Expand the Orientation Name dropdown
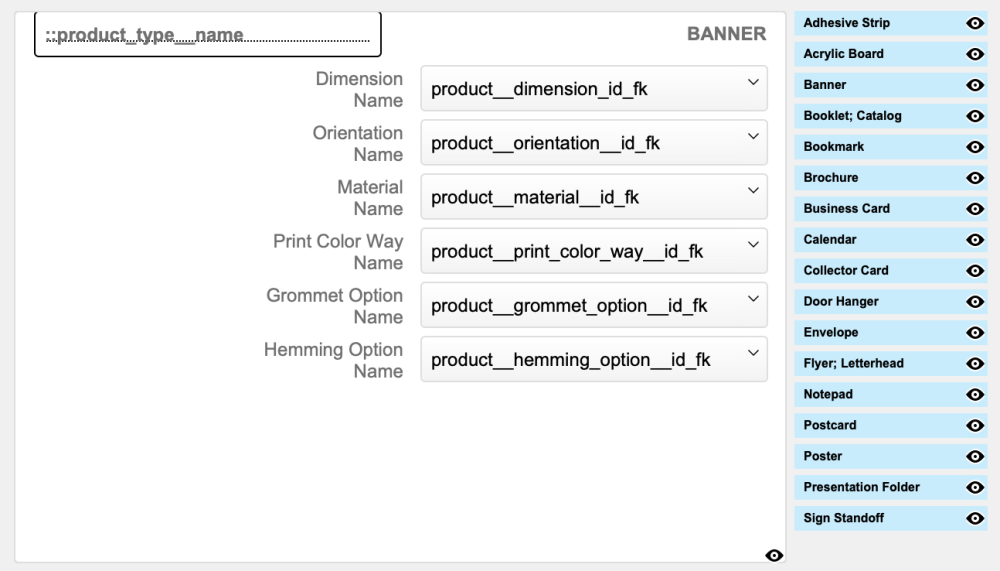The image size is (1000, 571). 593,143
